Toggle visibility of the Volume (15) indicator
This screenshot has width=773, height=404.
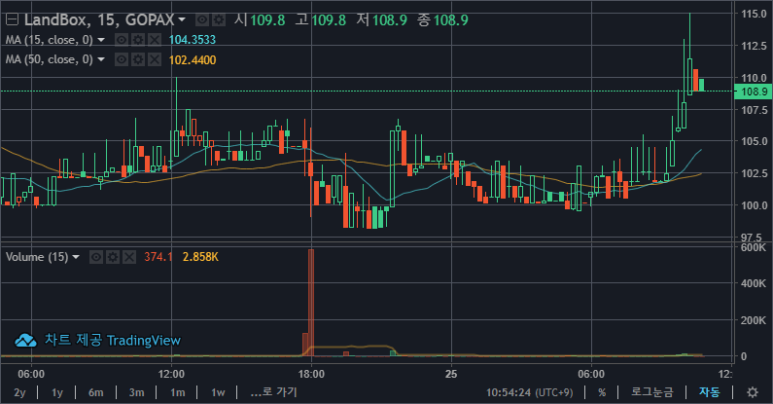click(96, 257)
